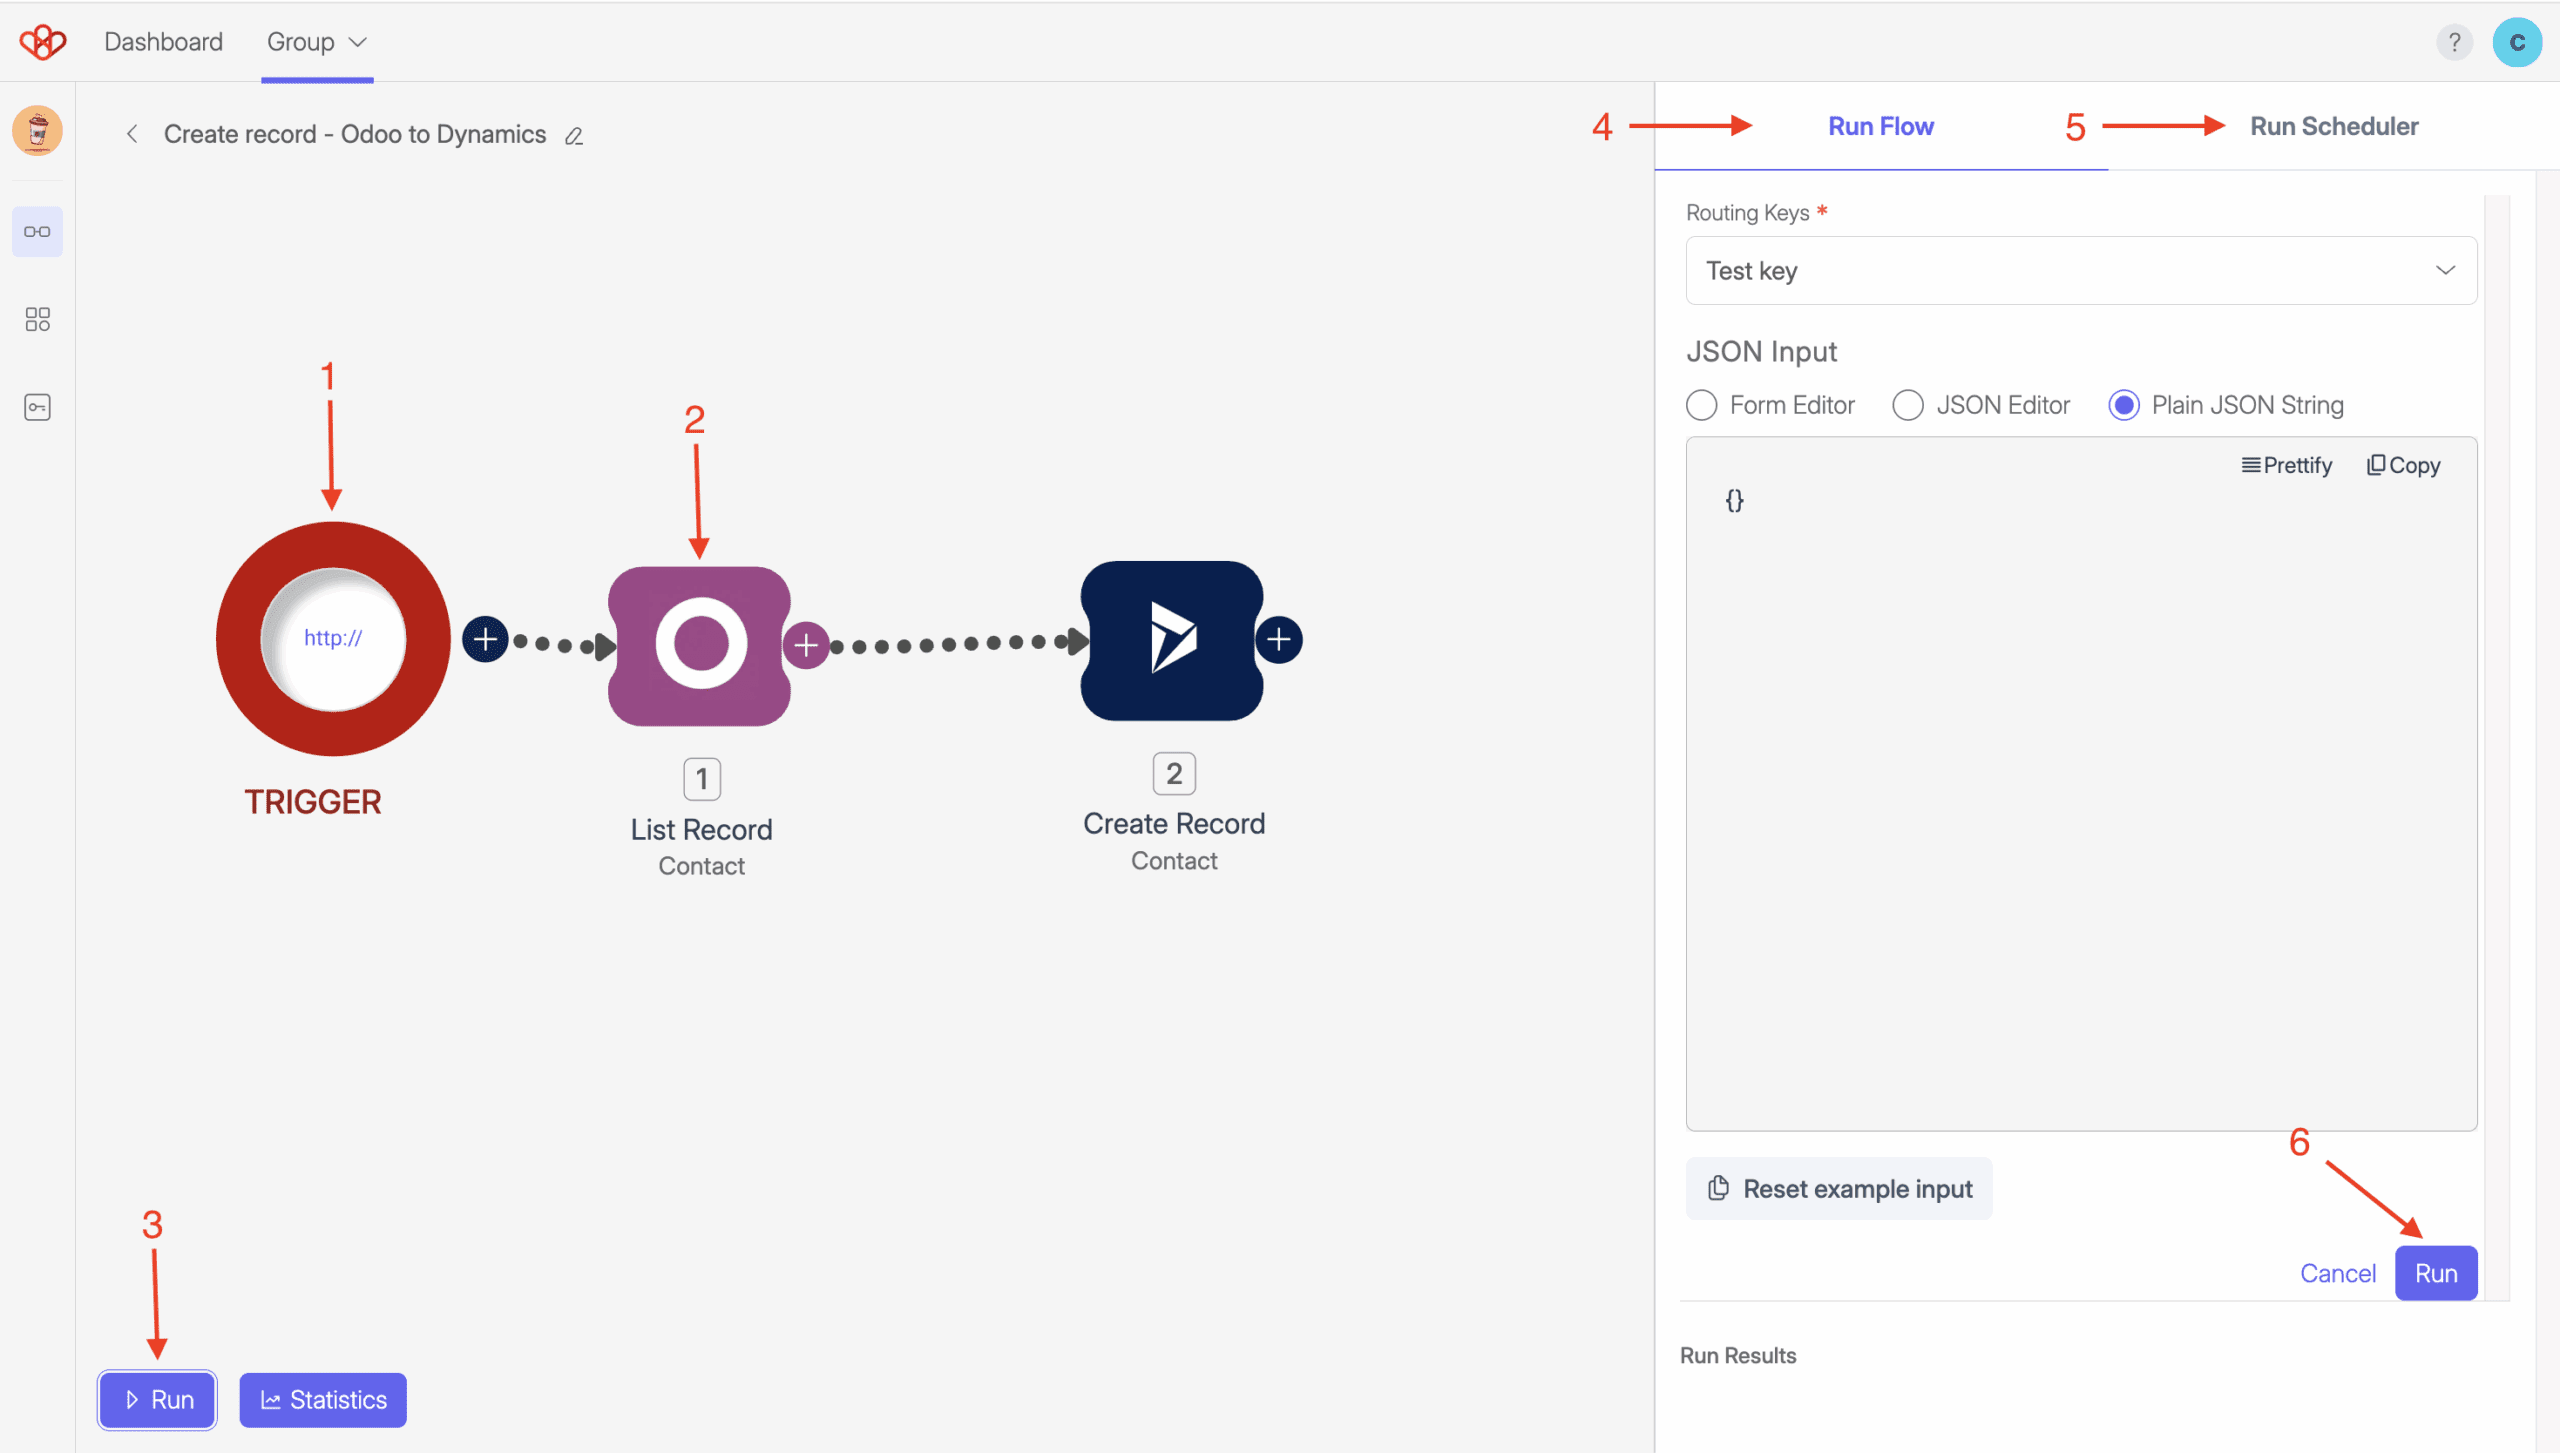Click Run in the side panel

click(2436, 1274)
